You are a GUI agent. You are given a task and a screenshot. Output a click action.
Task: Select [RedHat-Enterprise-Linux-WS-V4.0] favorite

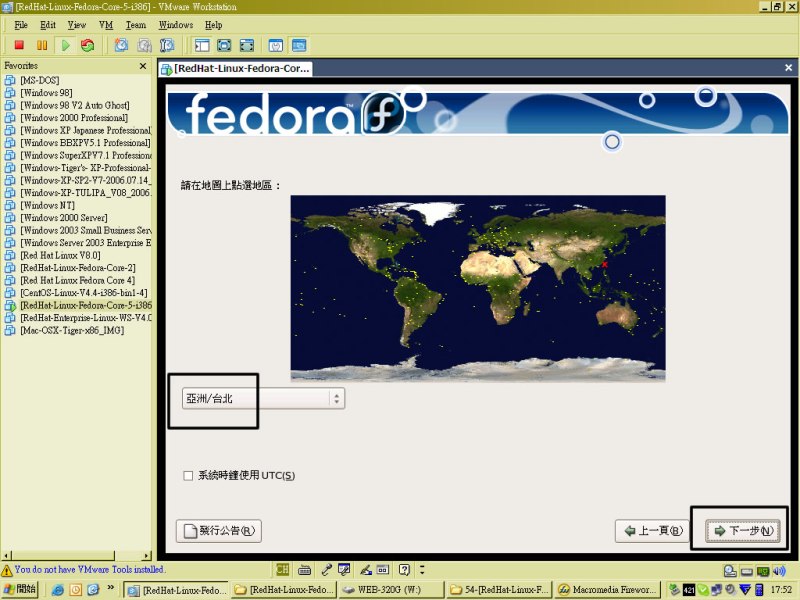click(85, 318)
